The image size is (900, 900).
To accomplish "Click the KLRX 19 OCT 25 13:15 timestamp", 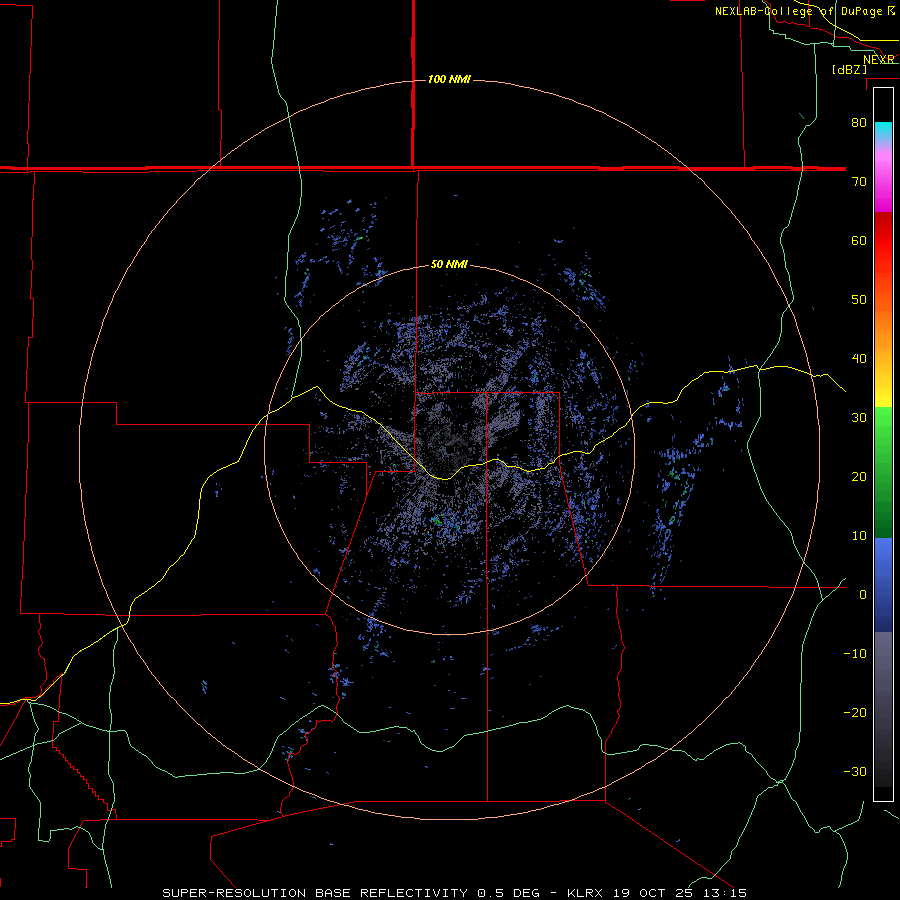I will point(657,893).
